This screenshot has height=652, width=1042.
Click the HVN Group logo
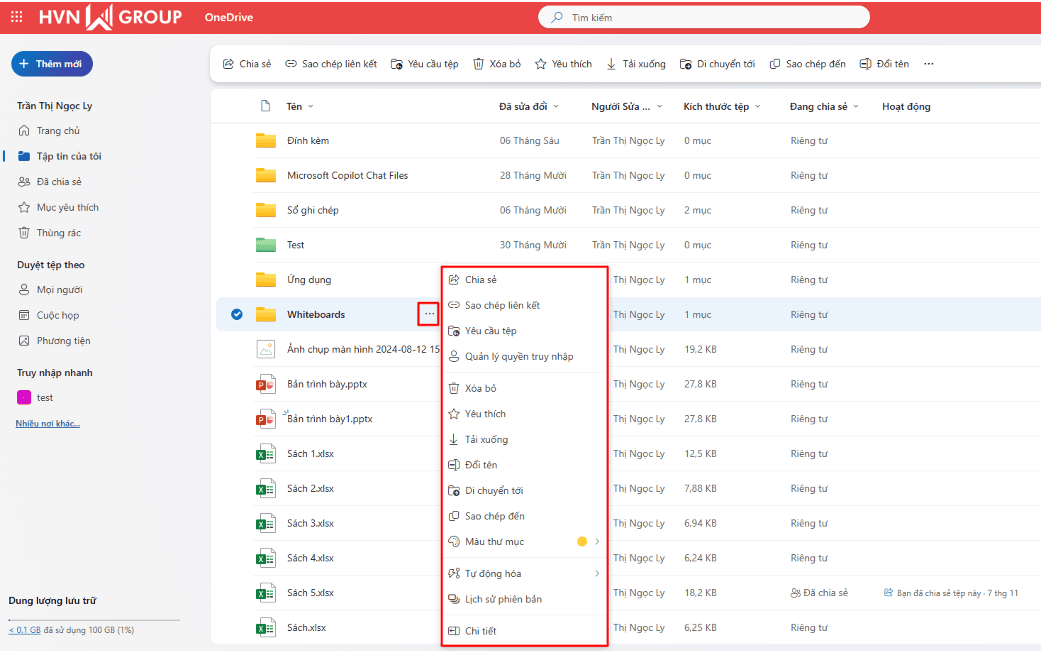click(110, 17)
